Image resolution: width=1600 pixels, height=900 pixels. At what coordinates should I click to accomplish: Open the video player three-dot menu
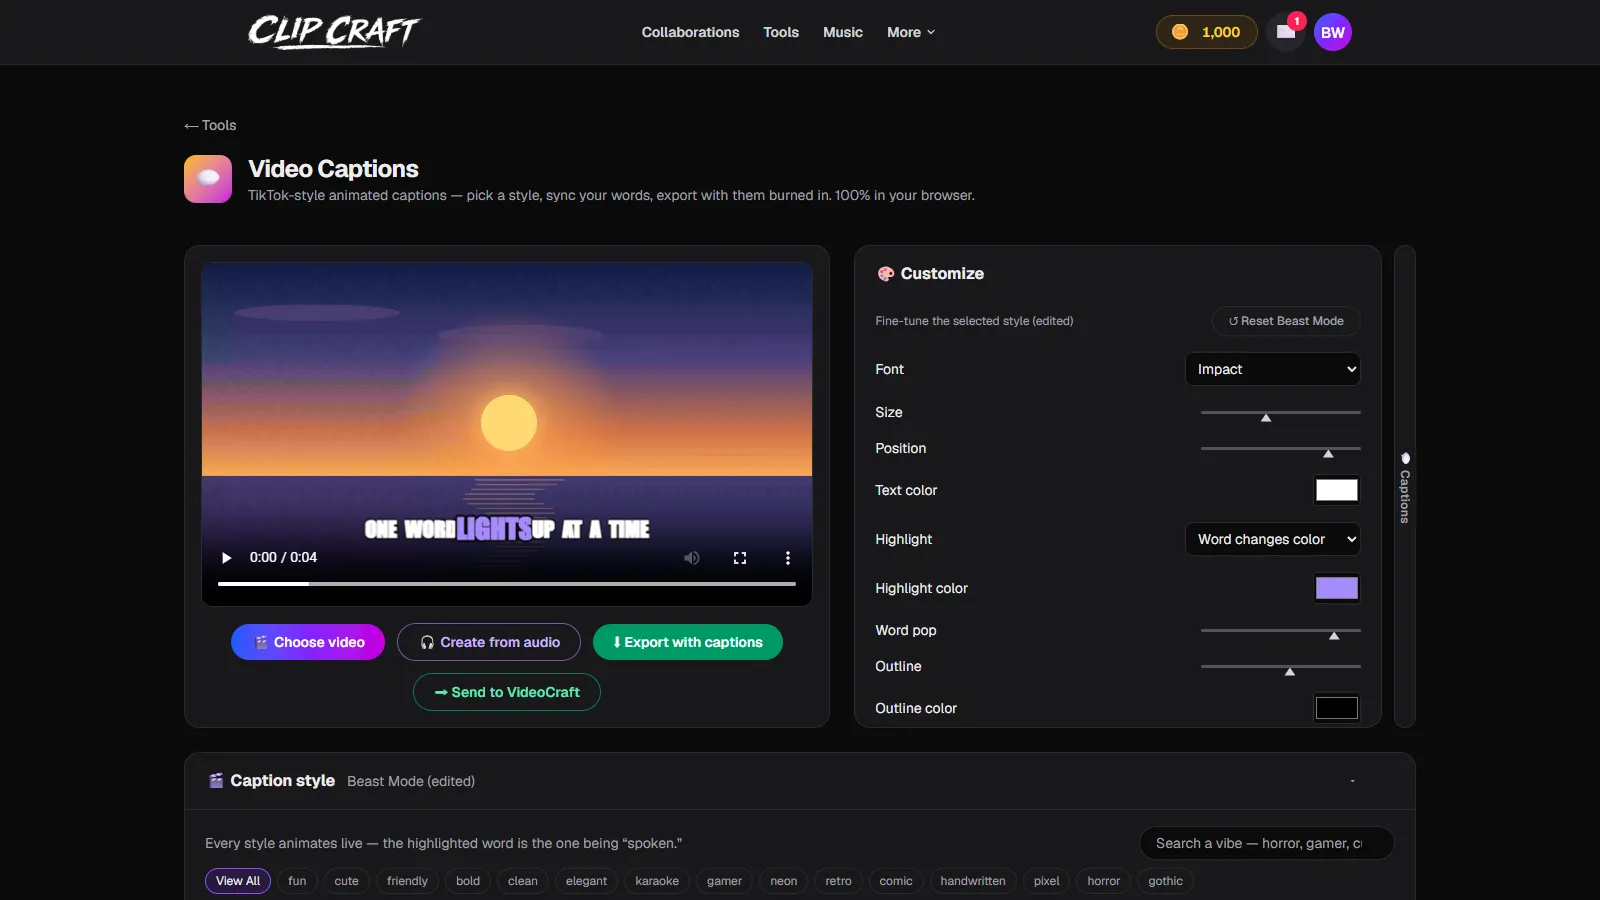click(x=788, y=558)
